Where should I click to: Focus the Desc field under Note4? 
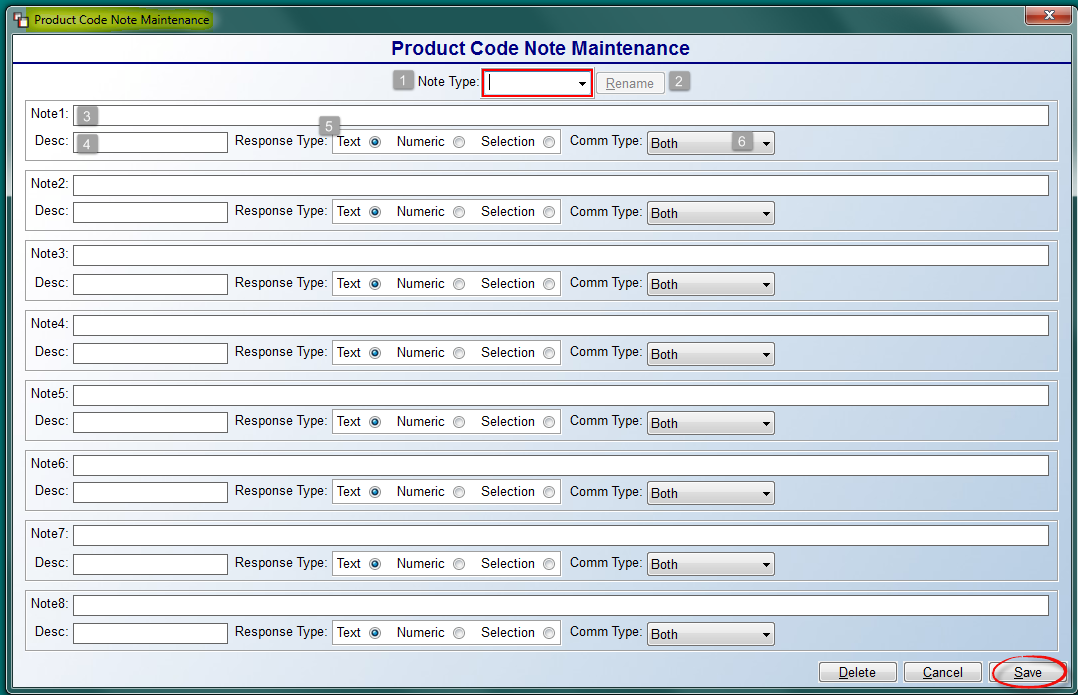tap(151, 353)
